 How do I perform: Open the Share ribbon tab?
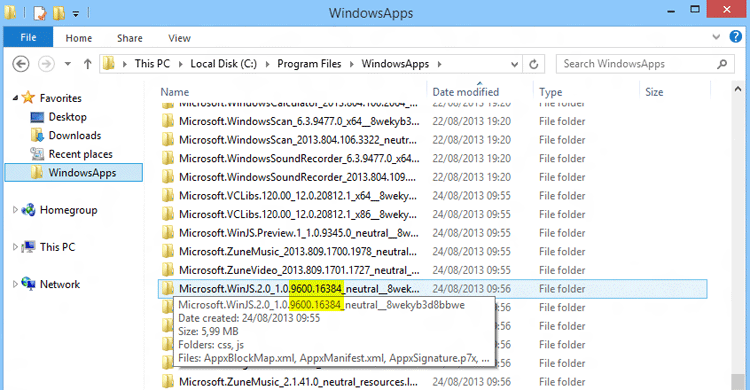pos(129,38)
